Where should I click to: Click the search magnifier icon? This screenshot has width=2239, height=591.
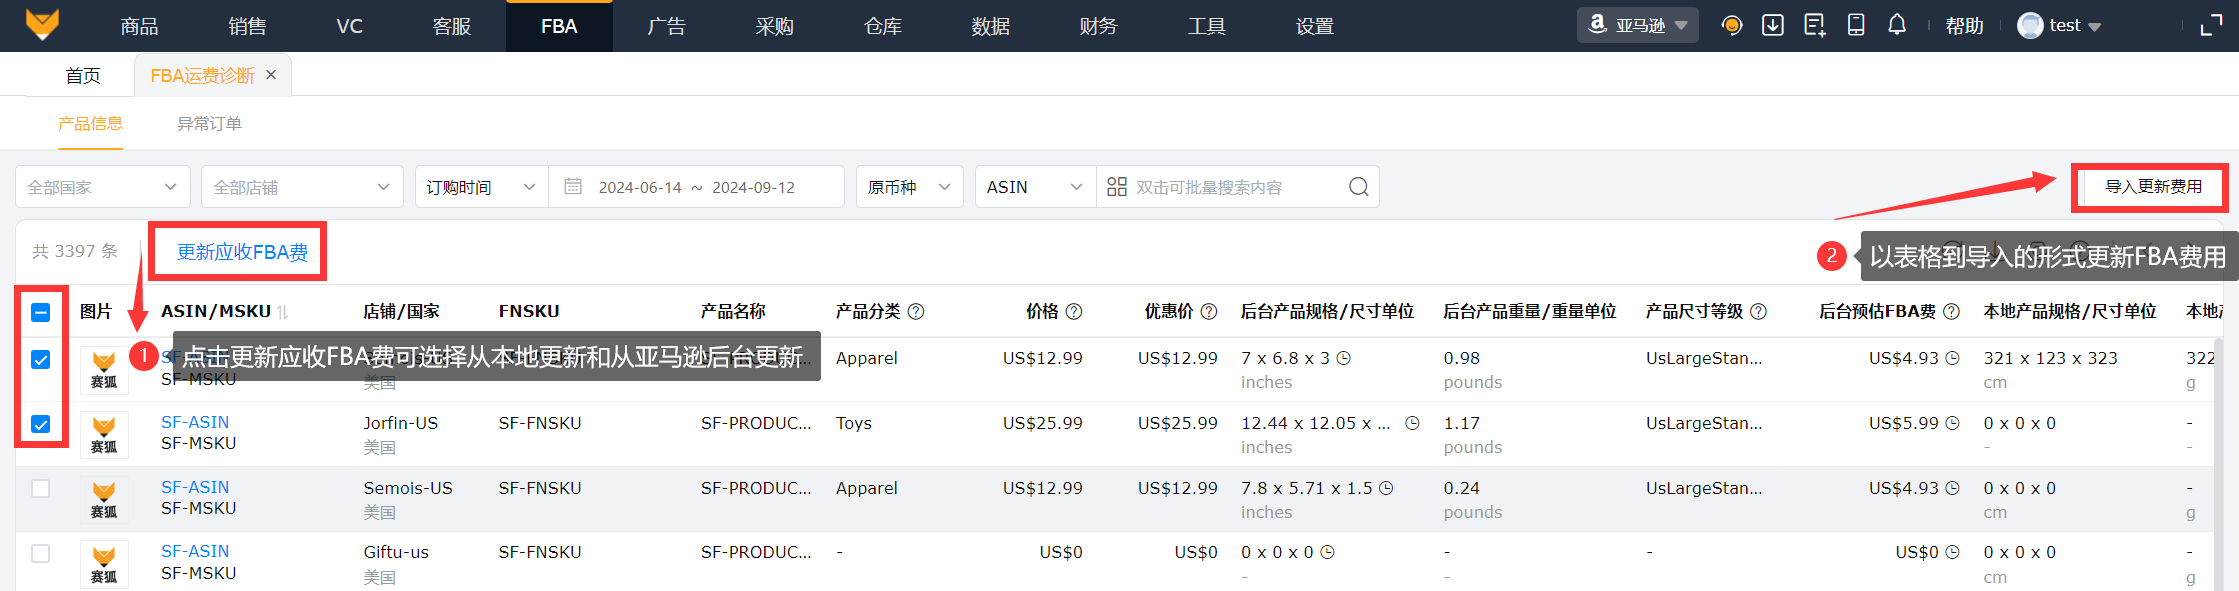pos(1358,187)
